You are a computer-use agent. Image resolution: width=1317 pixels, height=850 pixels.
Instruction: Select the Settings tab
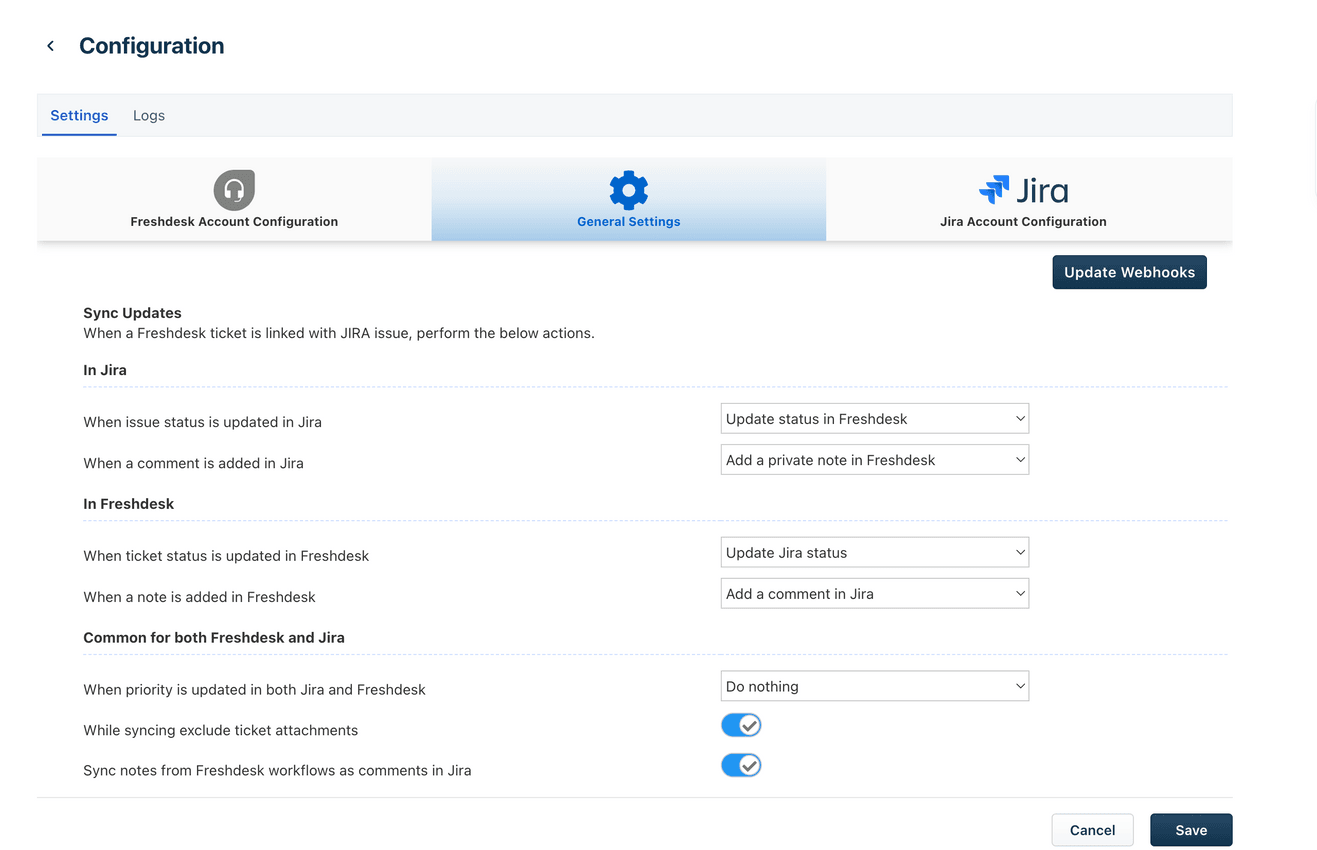click(x=79, y=115)
